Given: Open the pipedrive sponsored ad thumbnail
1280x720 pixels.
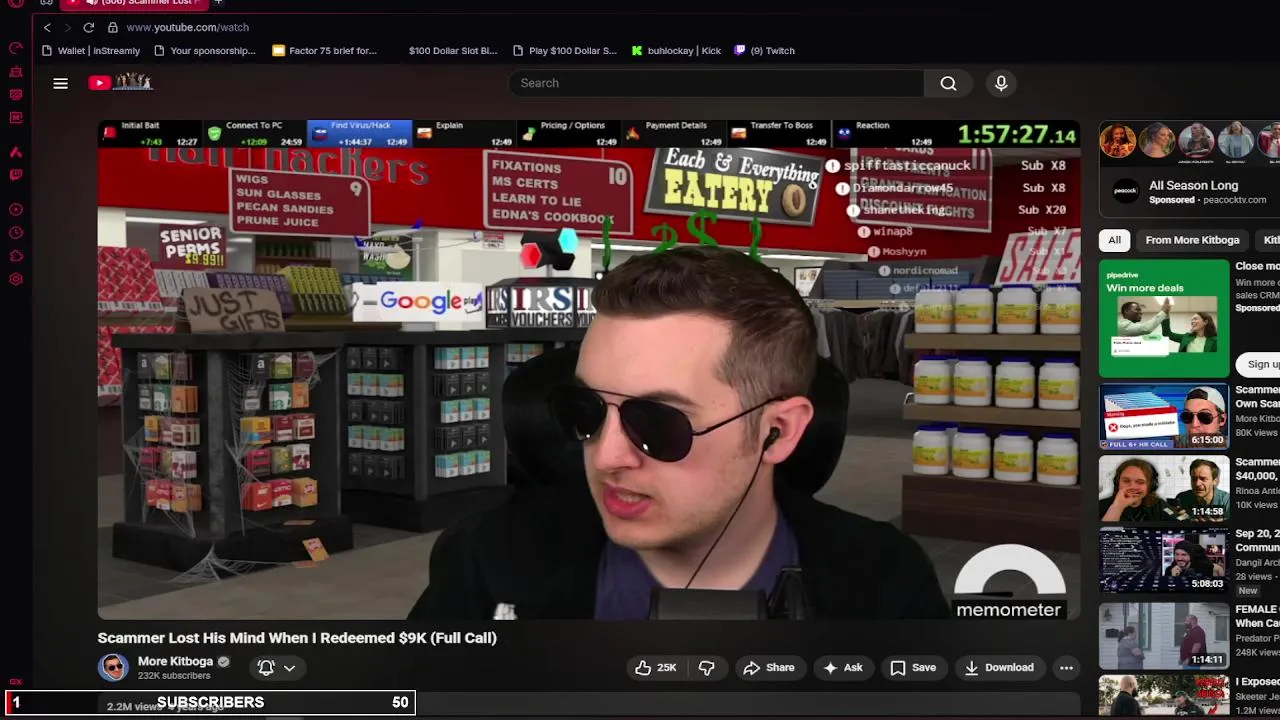Looking at the screenshot, I should click(x=1164, y=318).
